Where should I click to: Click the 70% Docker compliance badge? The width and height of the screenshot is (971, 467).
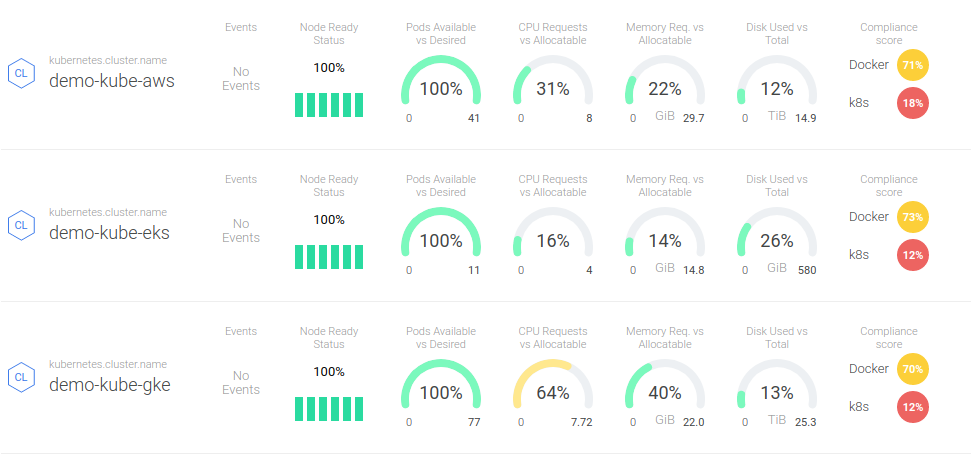point(912,369)
